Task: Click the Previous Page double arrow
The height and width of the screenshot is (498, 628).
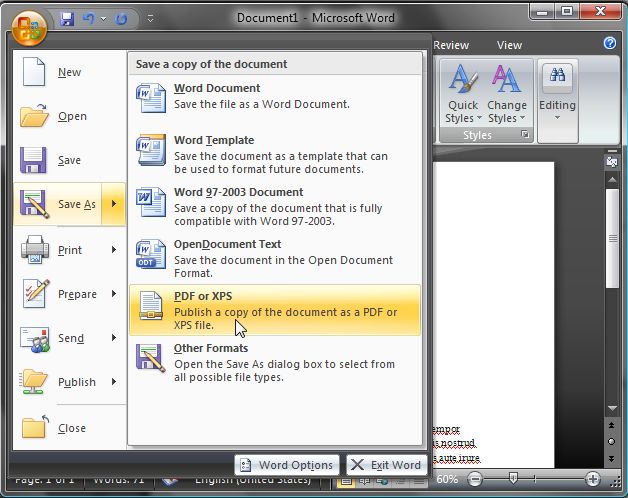Action: [x=611, y=425]
